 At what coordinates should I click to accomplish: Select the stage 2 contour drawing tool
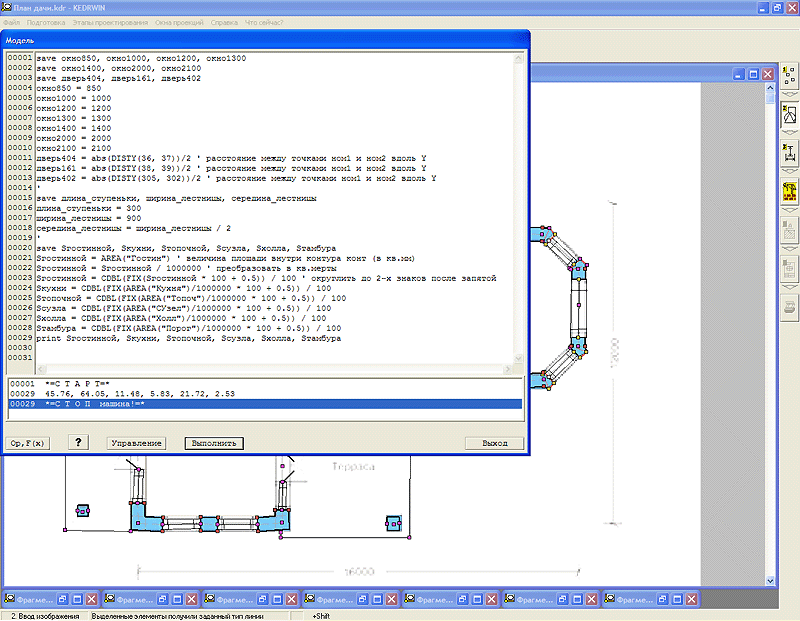pyautogui.click(x=789, y=114)
